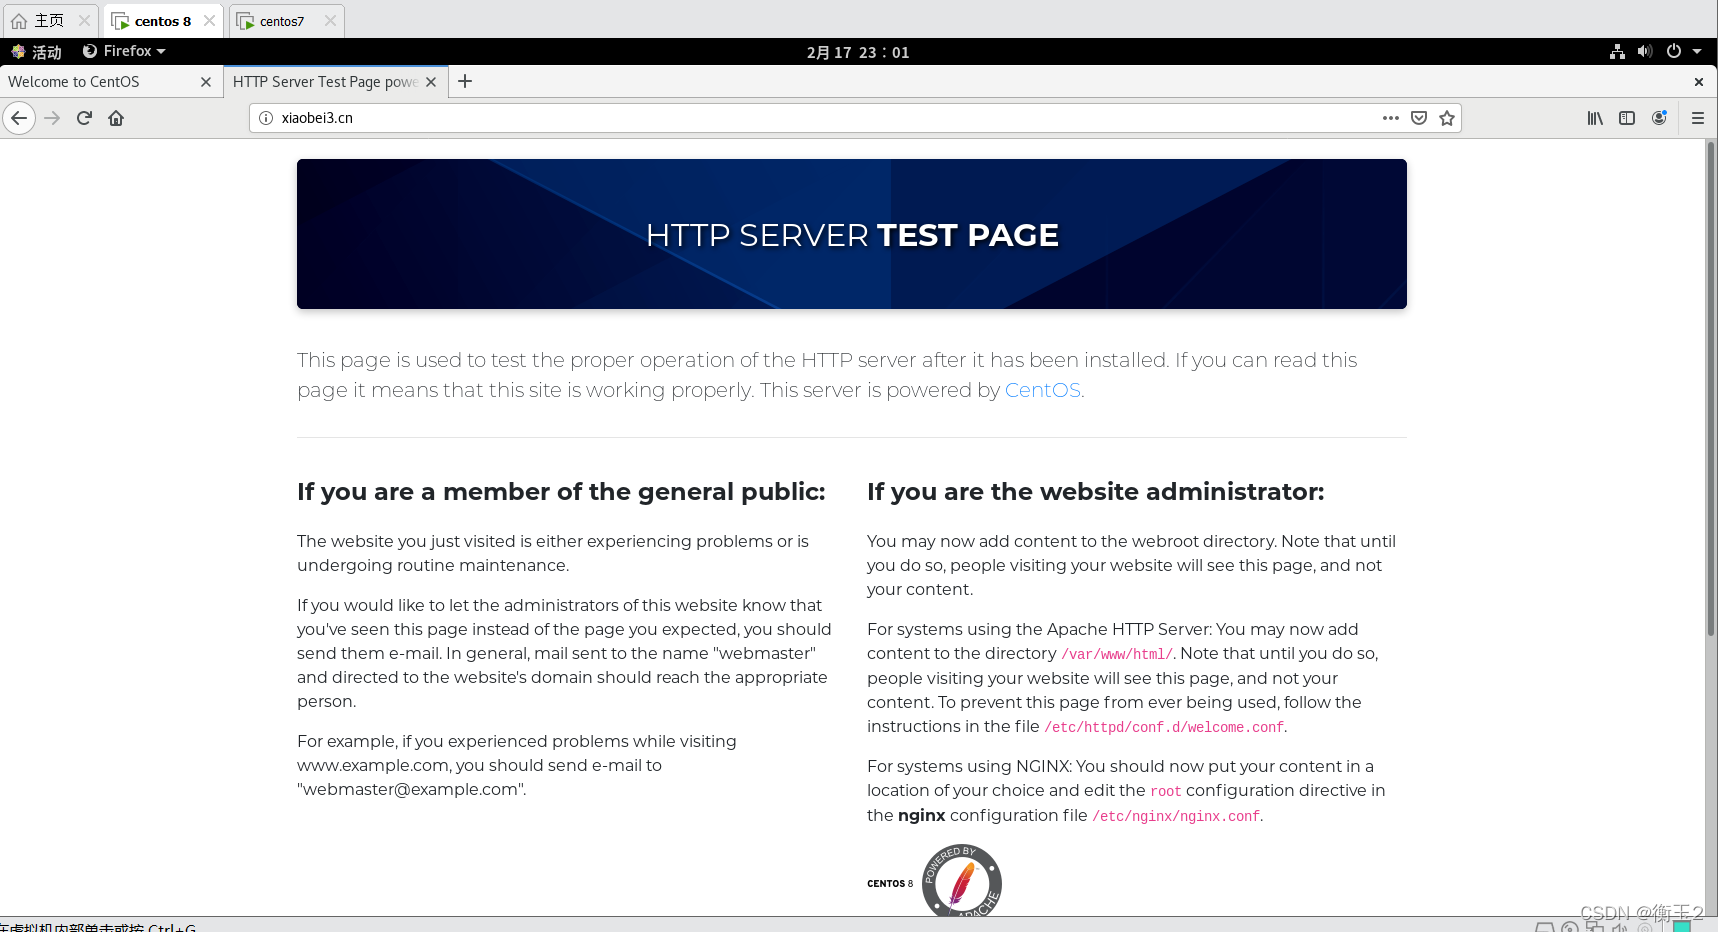The image size is (1718, 932).
Task: Bookmark this page with the star
Action: click(1446, 118)
